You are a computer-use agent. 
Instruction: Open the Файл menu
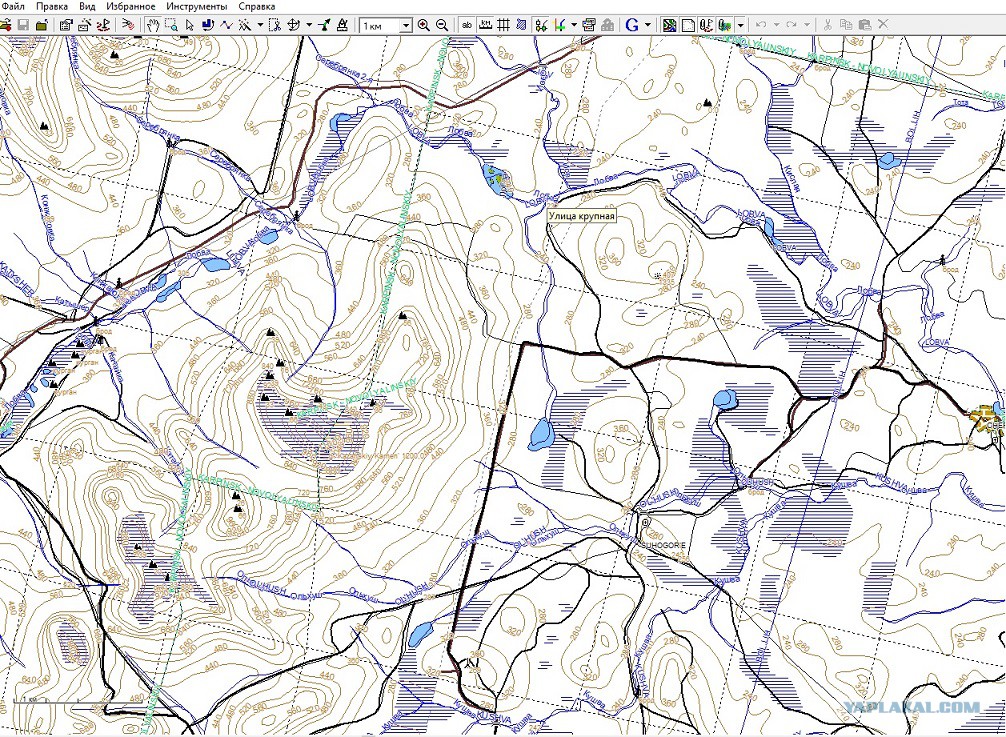point(13,6)
